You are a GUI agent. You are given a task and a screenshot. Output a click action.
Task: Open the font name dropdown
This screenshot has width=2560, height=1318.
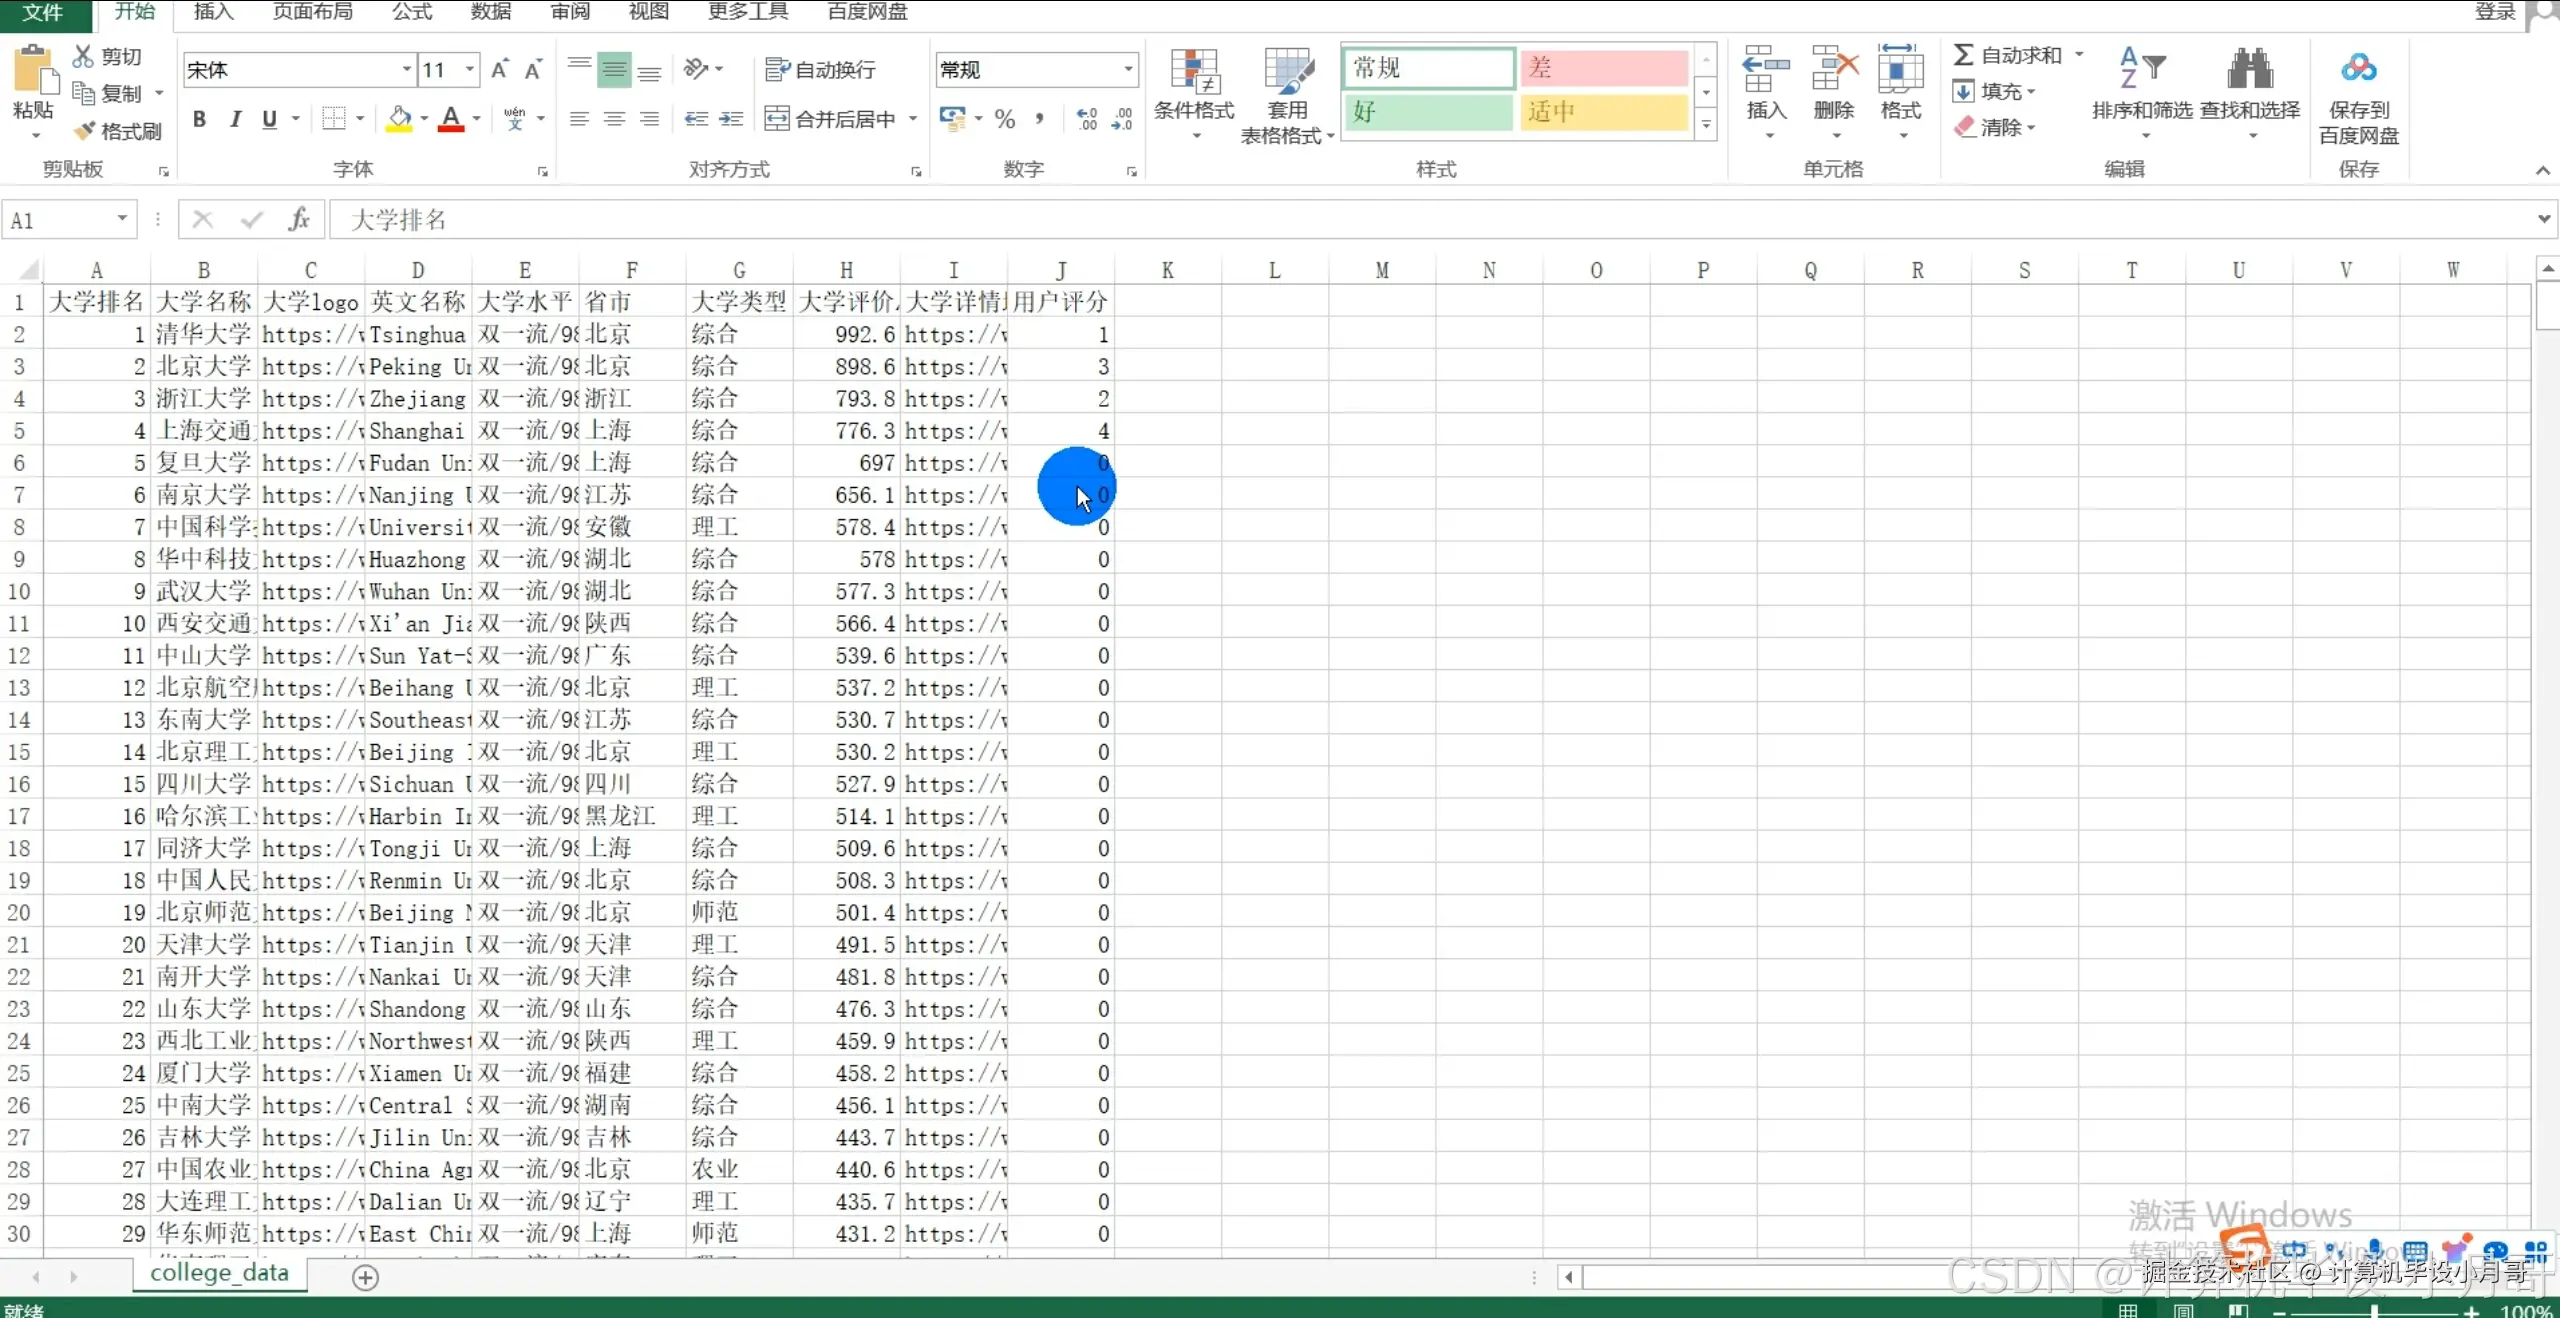(x=406, y=69)
